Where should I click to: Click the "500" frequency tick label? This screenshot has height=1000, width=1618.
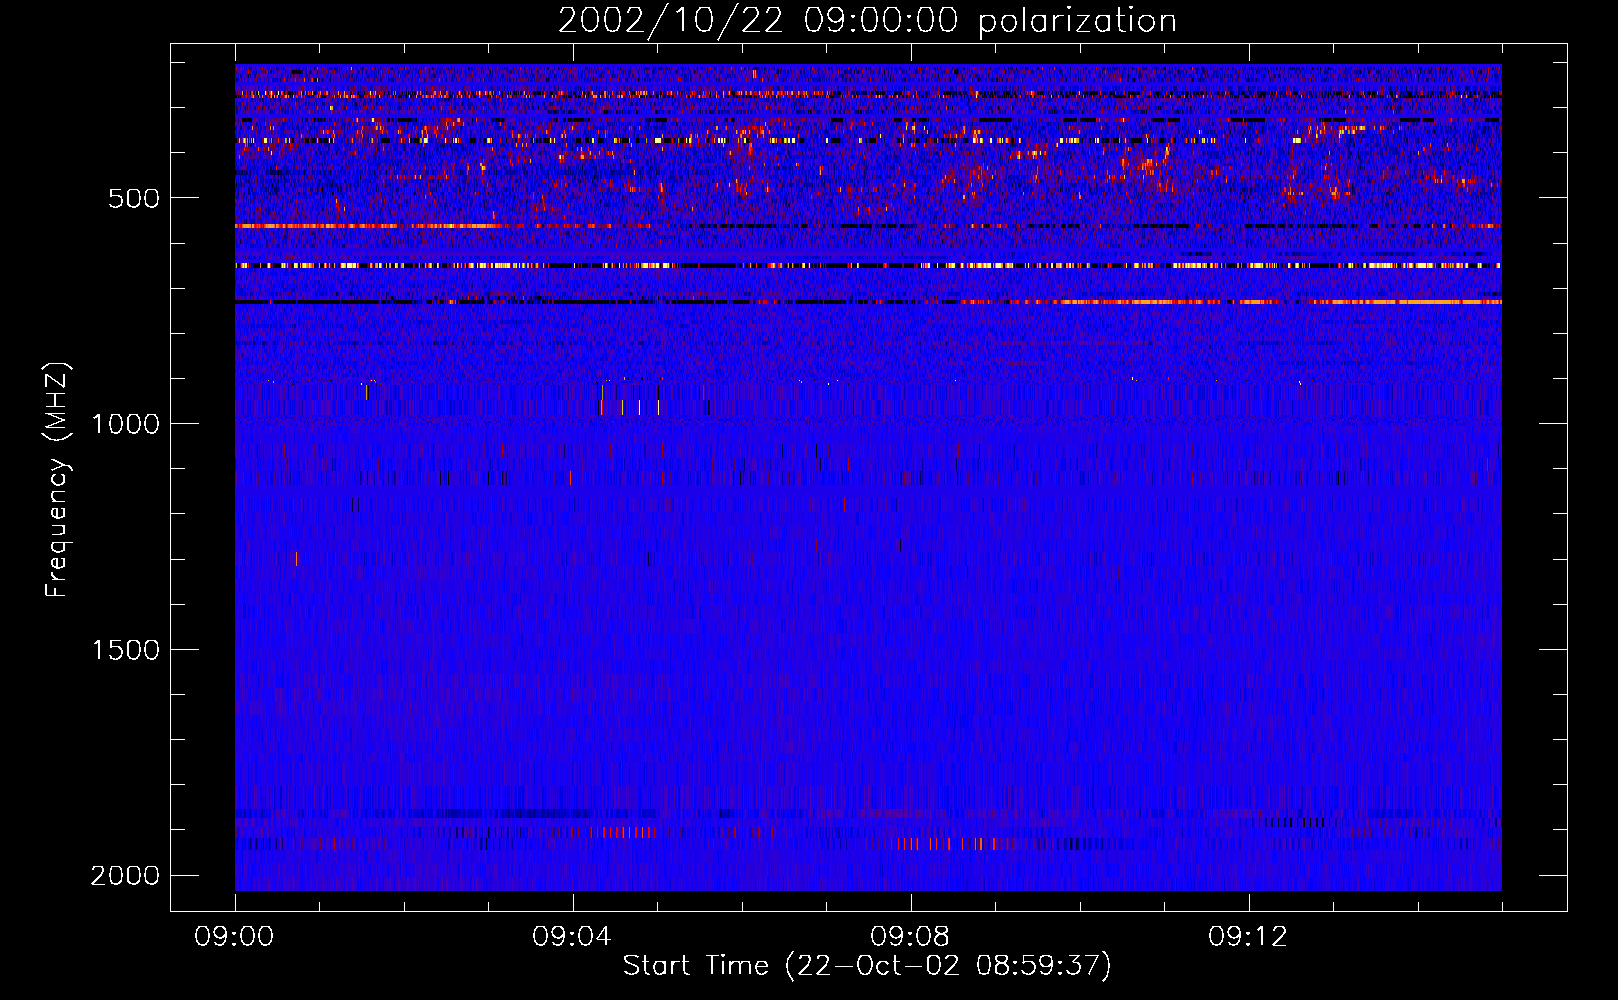click(134, 198)
